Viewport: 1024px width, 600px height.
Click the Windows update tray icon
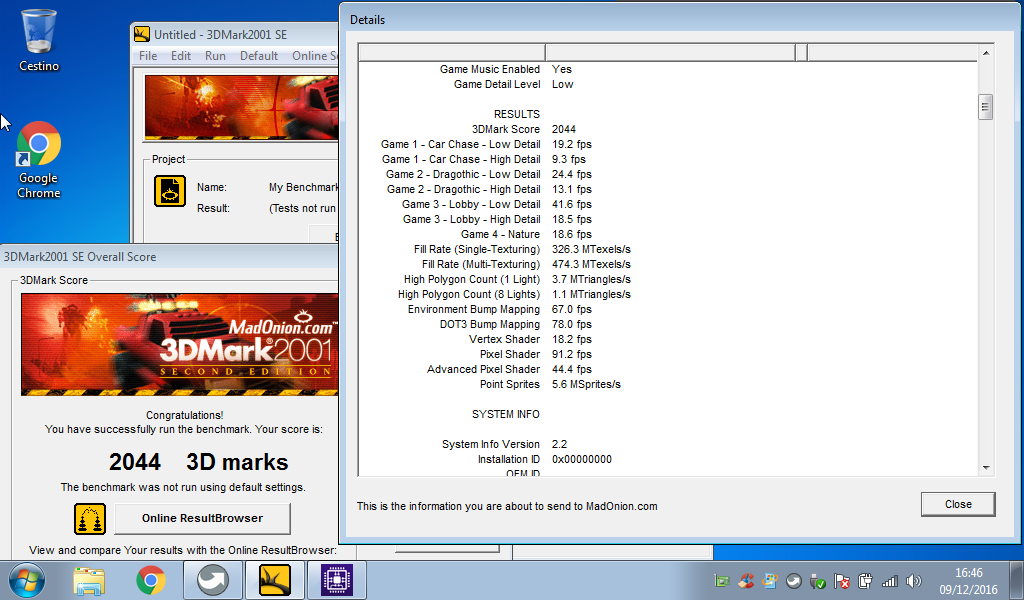770,580
